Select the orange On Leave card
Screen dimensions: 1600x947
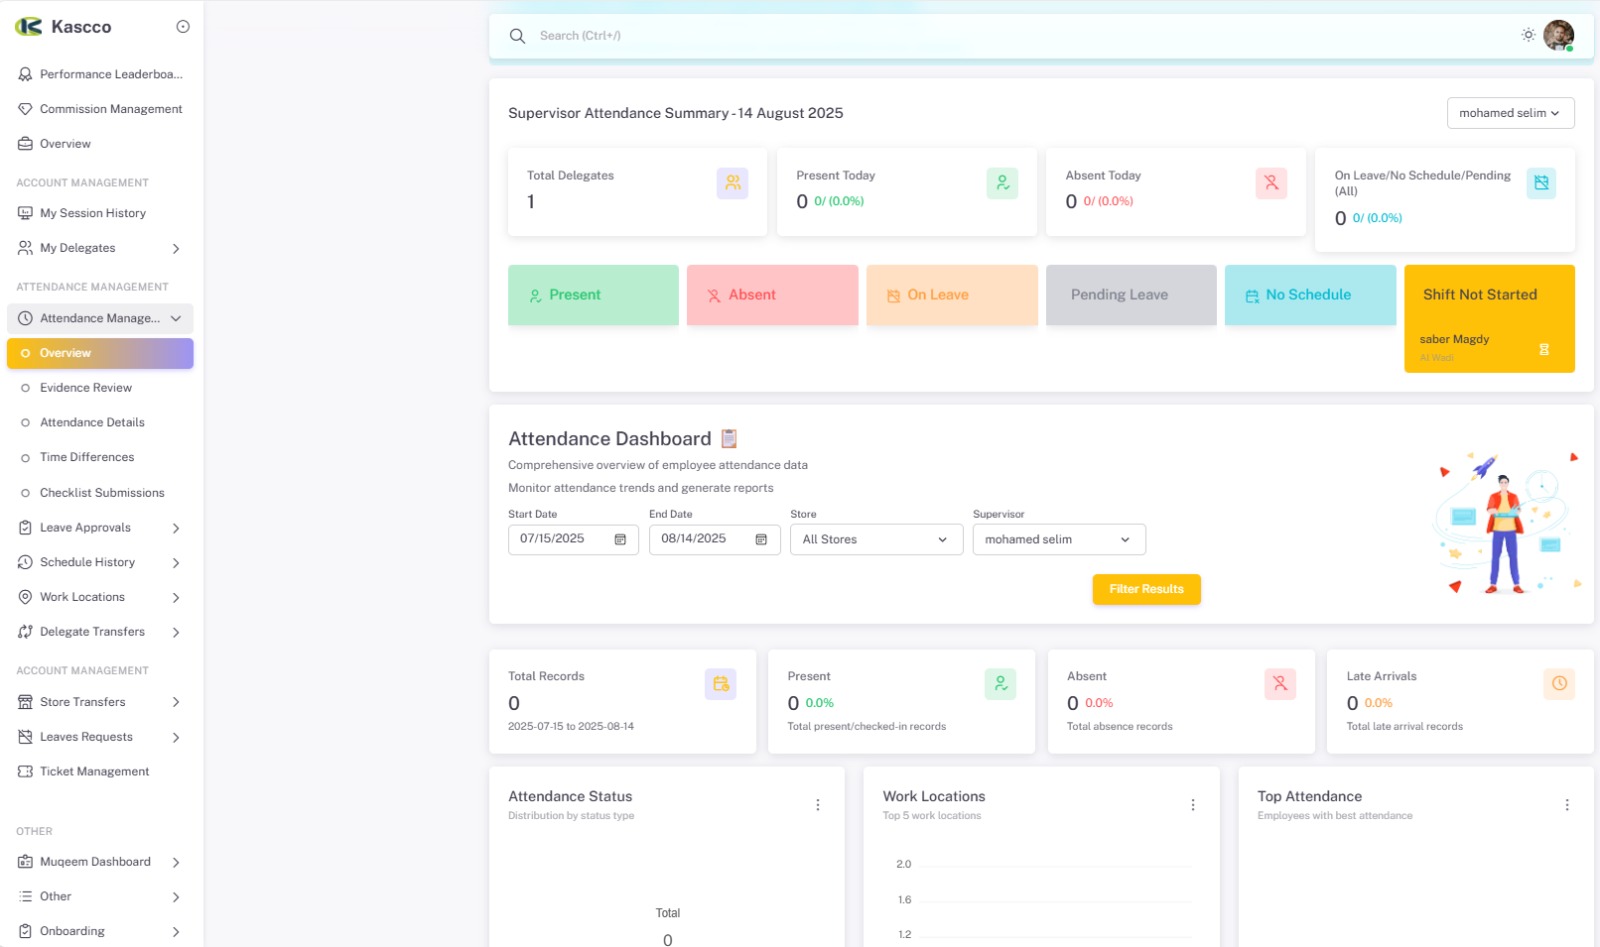[952, 295]
